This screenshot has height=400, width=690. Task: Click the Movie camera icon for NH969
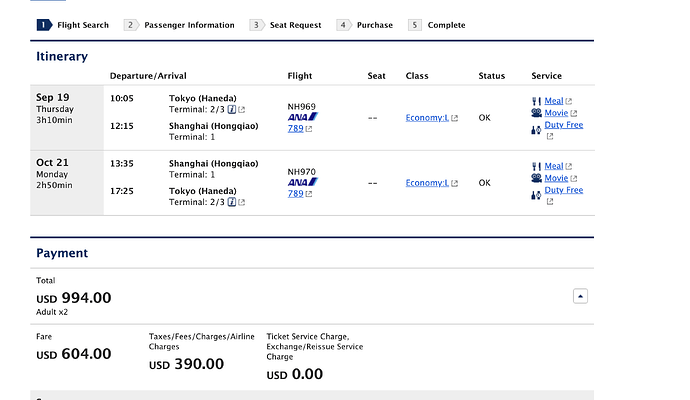536,113
